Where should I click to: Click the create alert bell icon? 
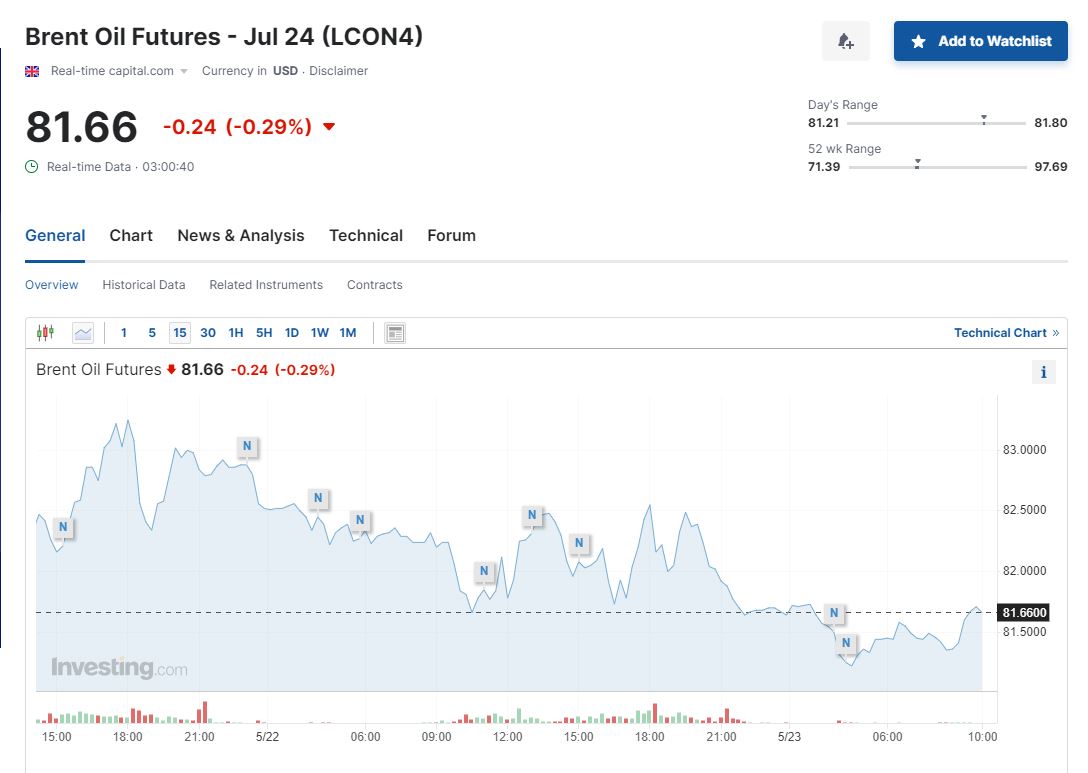point(845,41)
